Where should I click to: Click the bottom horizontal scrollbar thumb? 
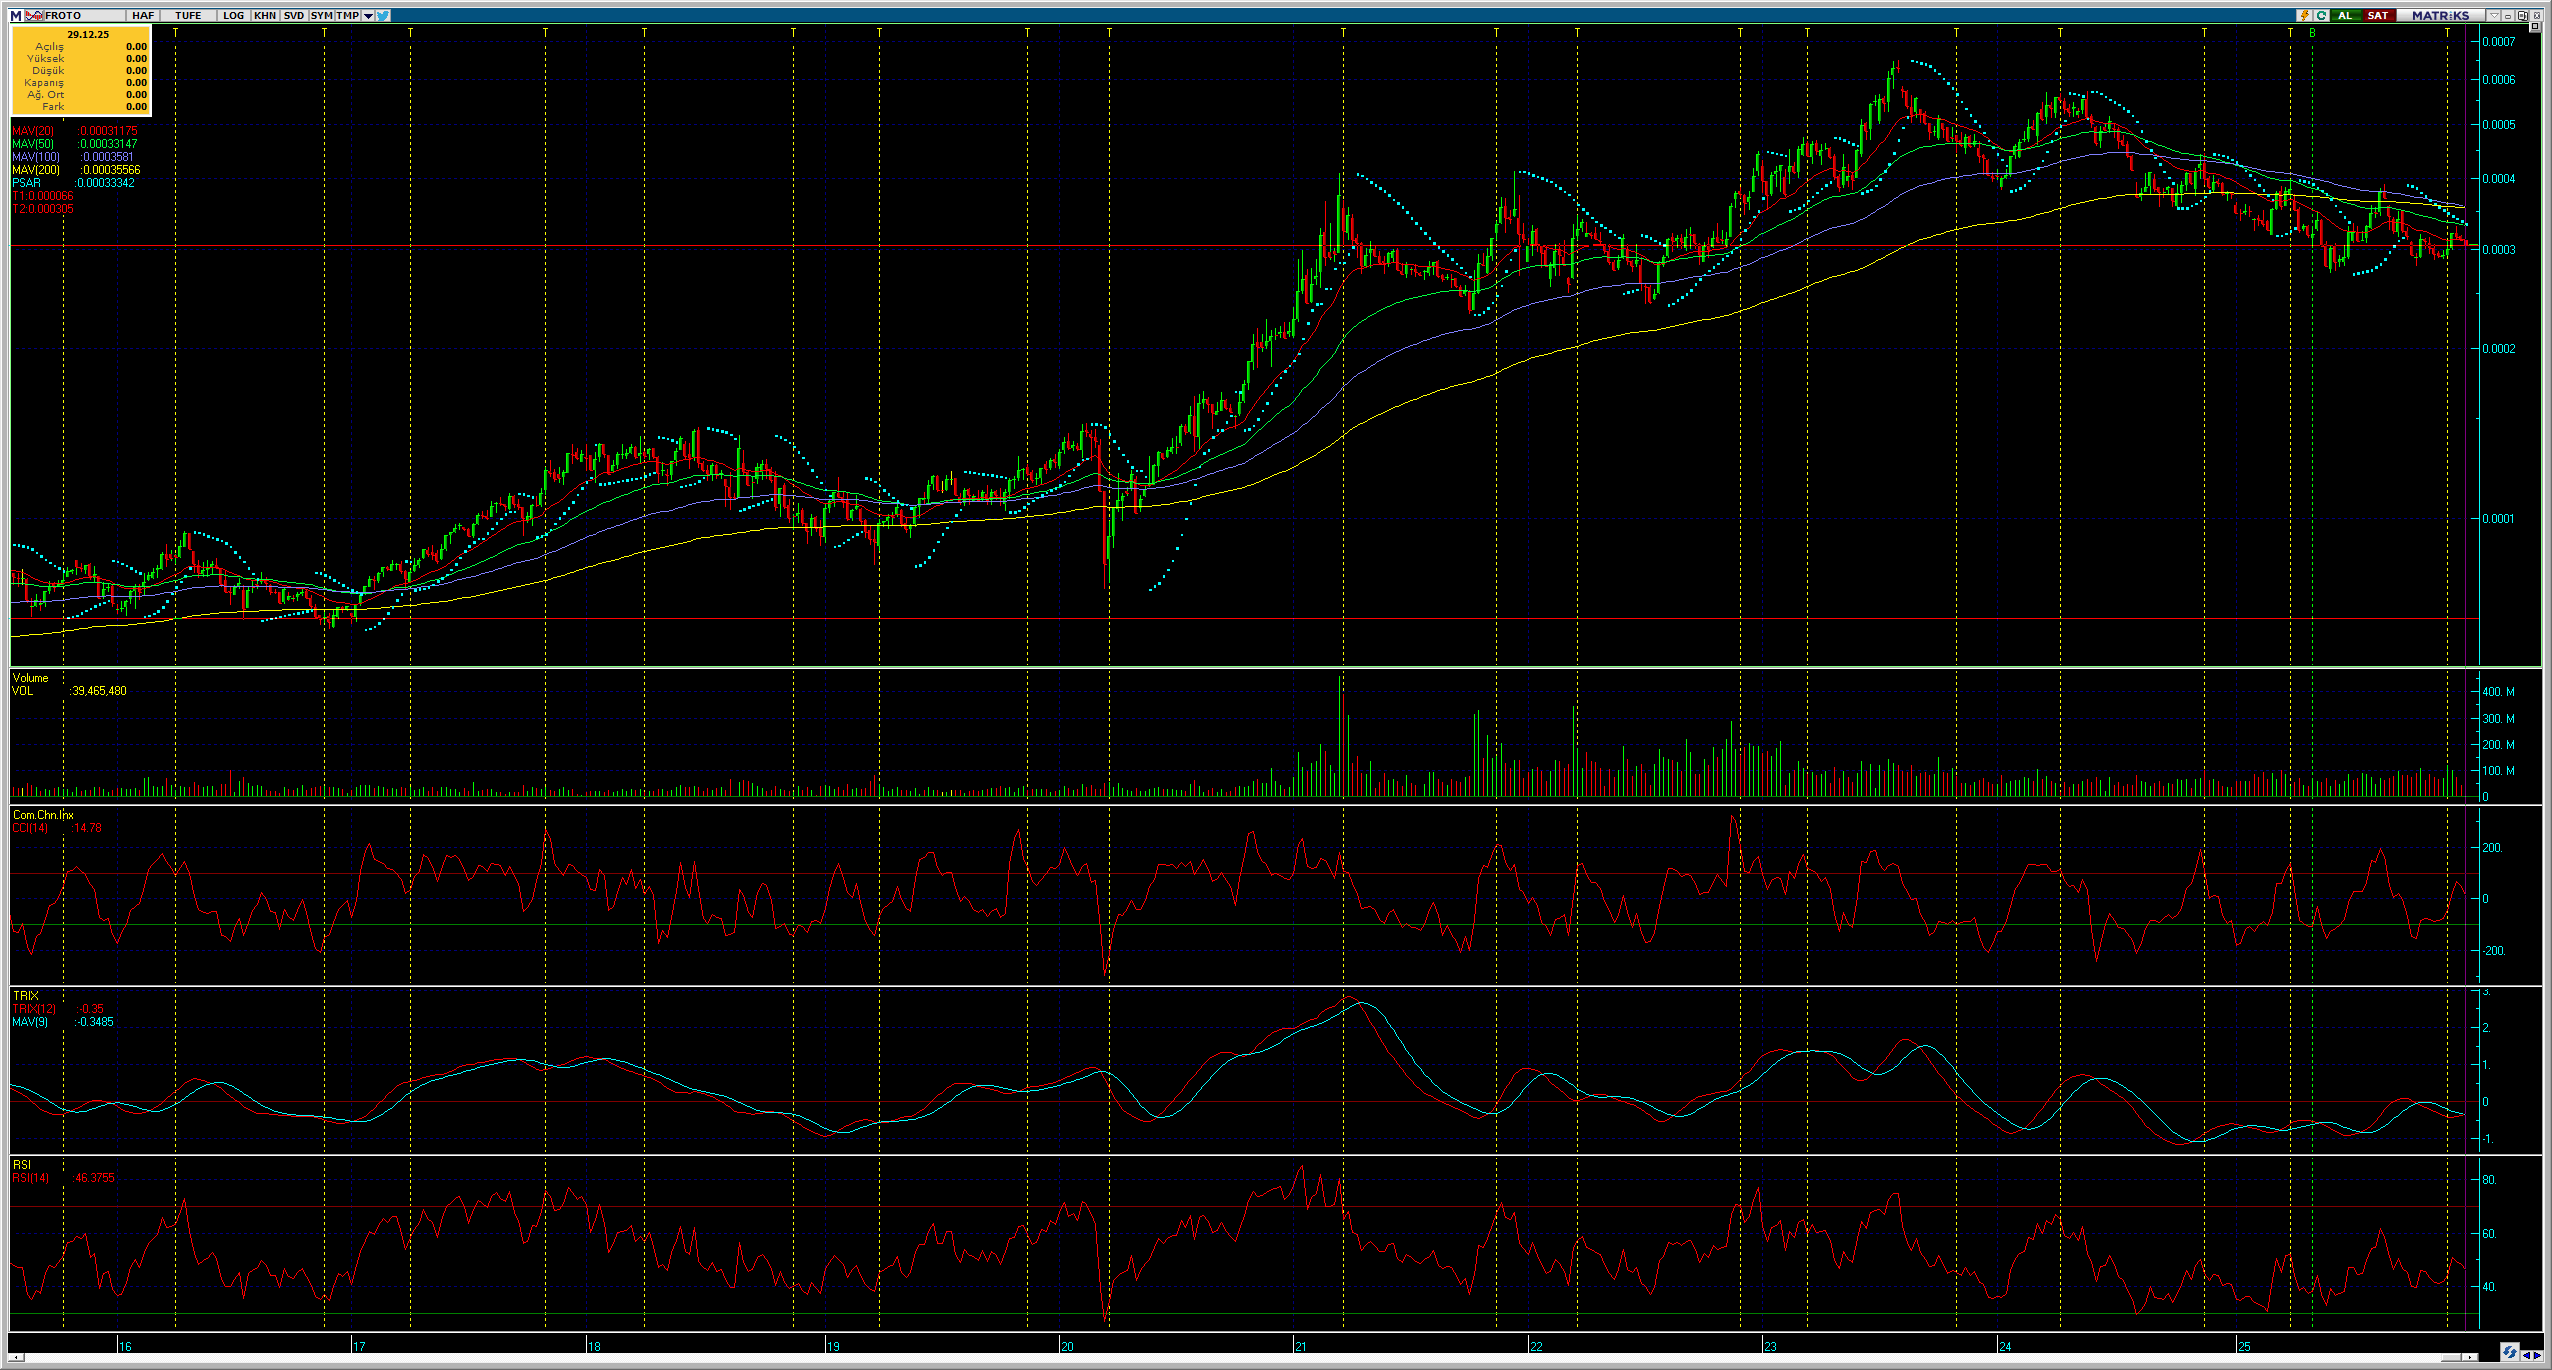tap(2451, 1357)
